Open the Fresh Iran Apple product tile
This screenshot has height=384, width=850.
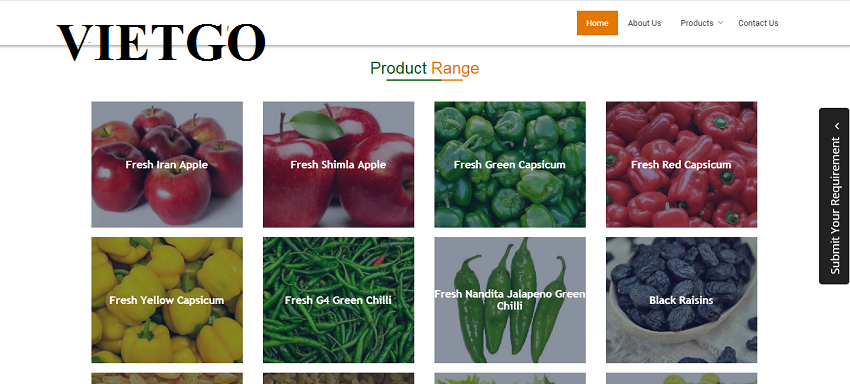tap(167, 164)
